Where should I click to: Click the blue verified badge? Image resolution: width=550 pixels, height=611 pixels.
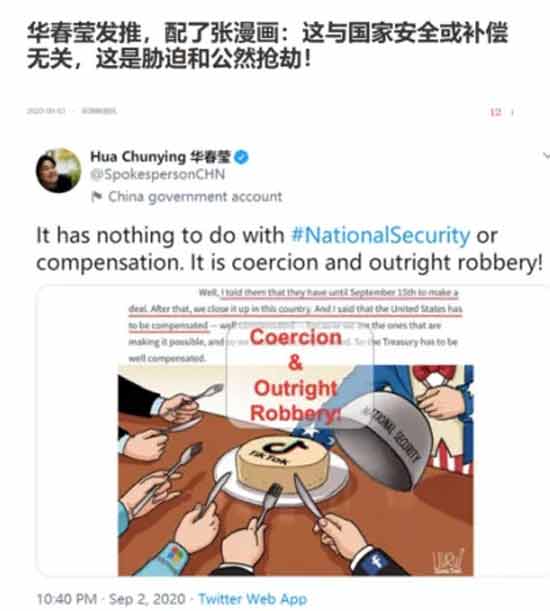[x=242, y=157]
